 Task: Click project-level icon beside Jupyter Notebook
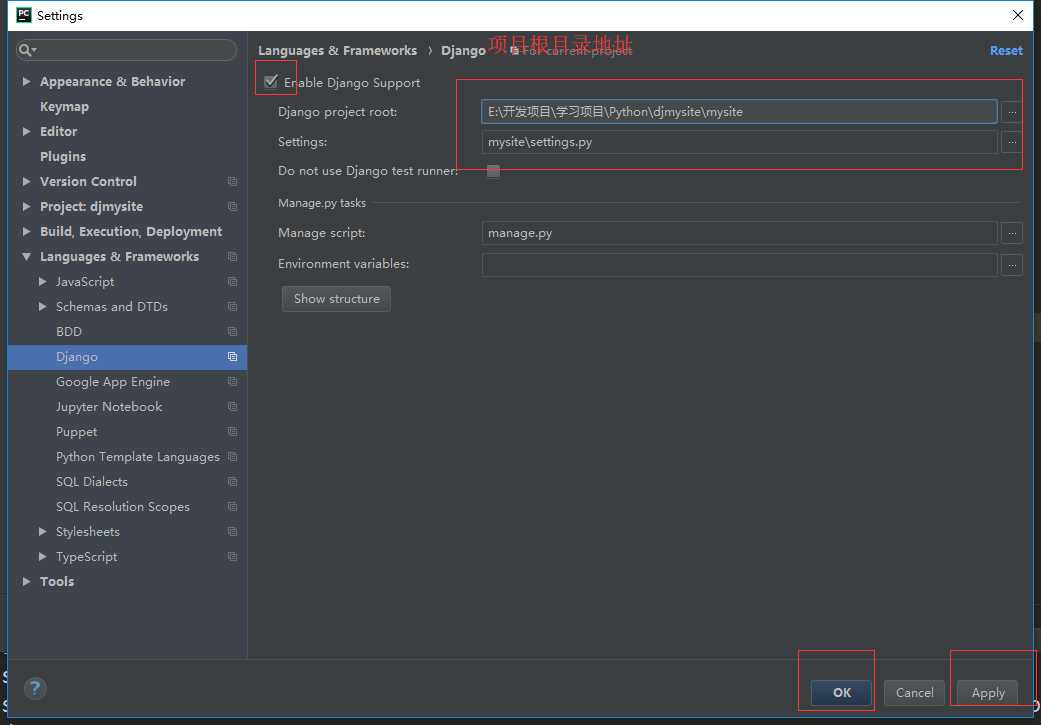[232, 407]
